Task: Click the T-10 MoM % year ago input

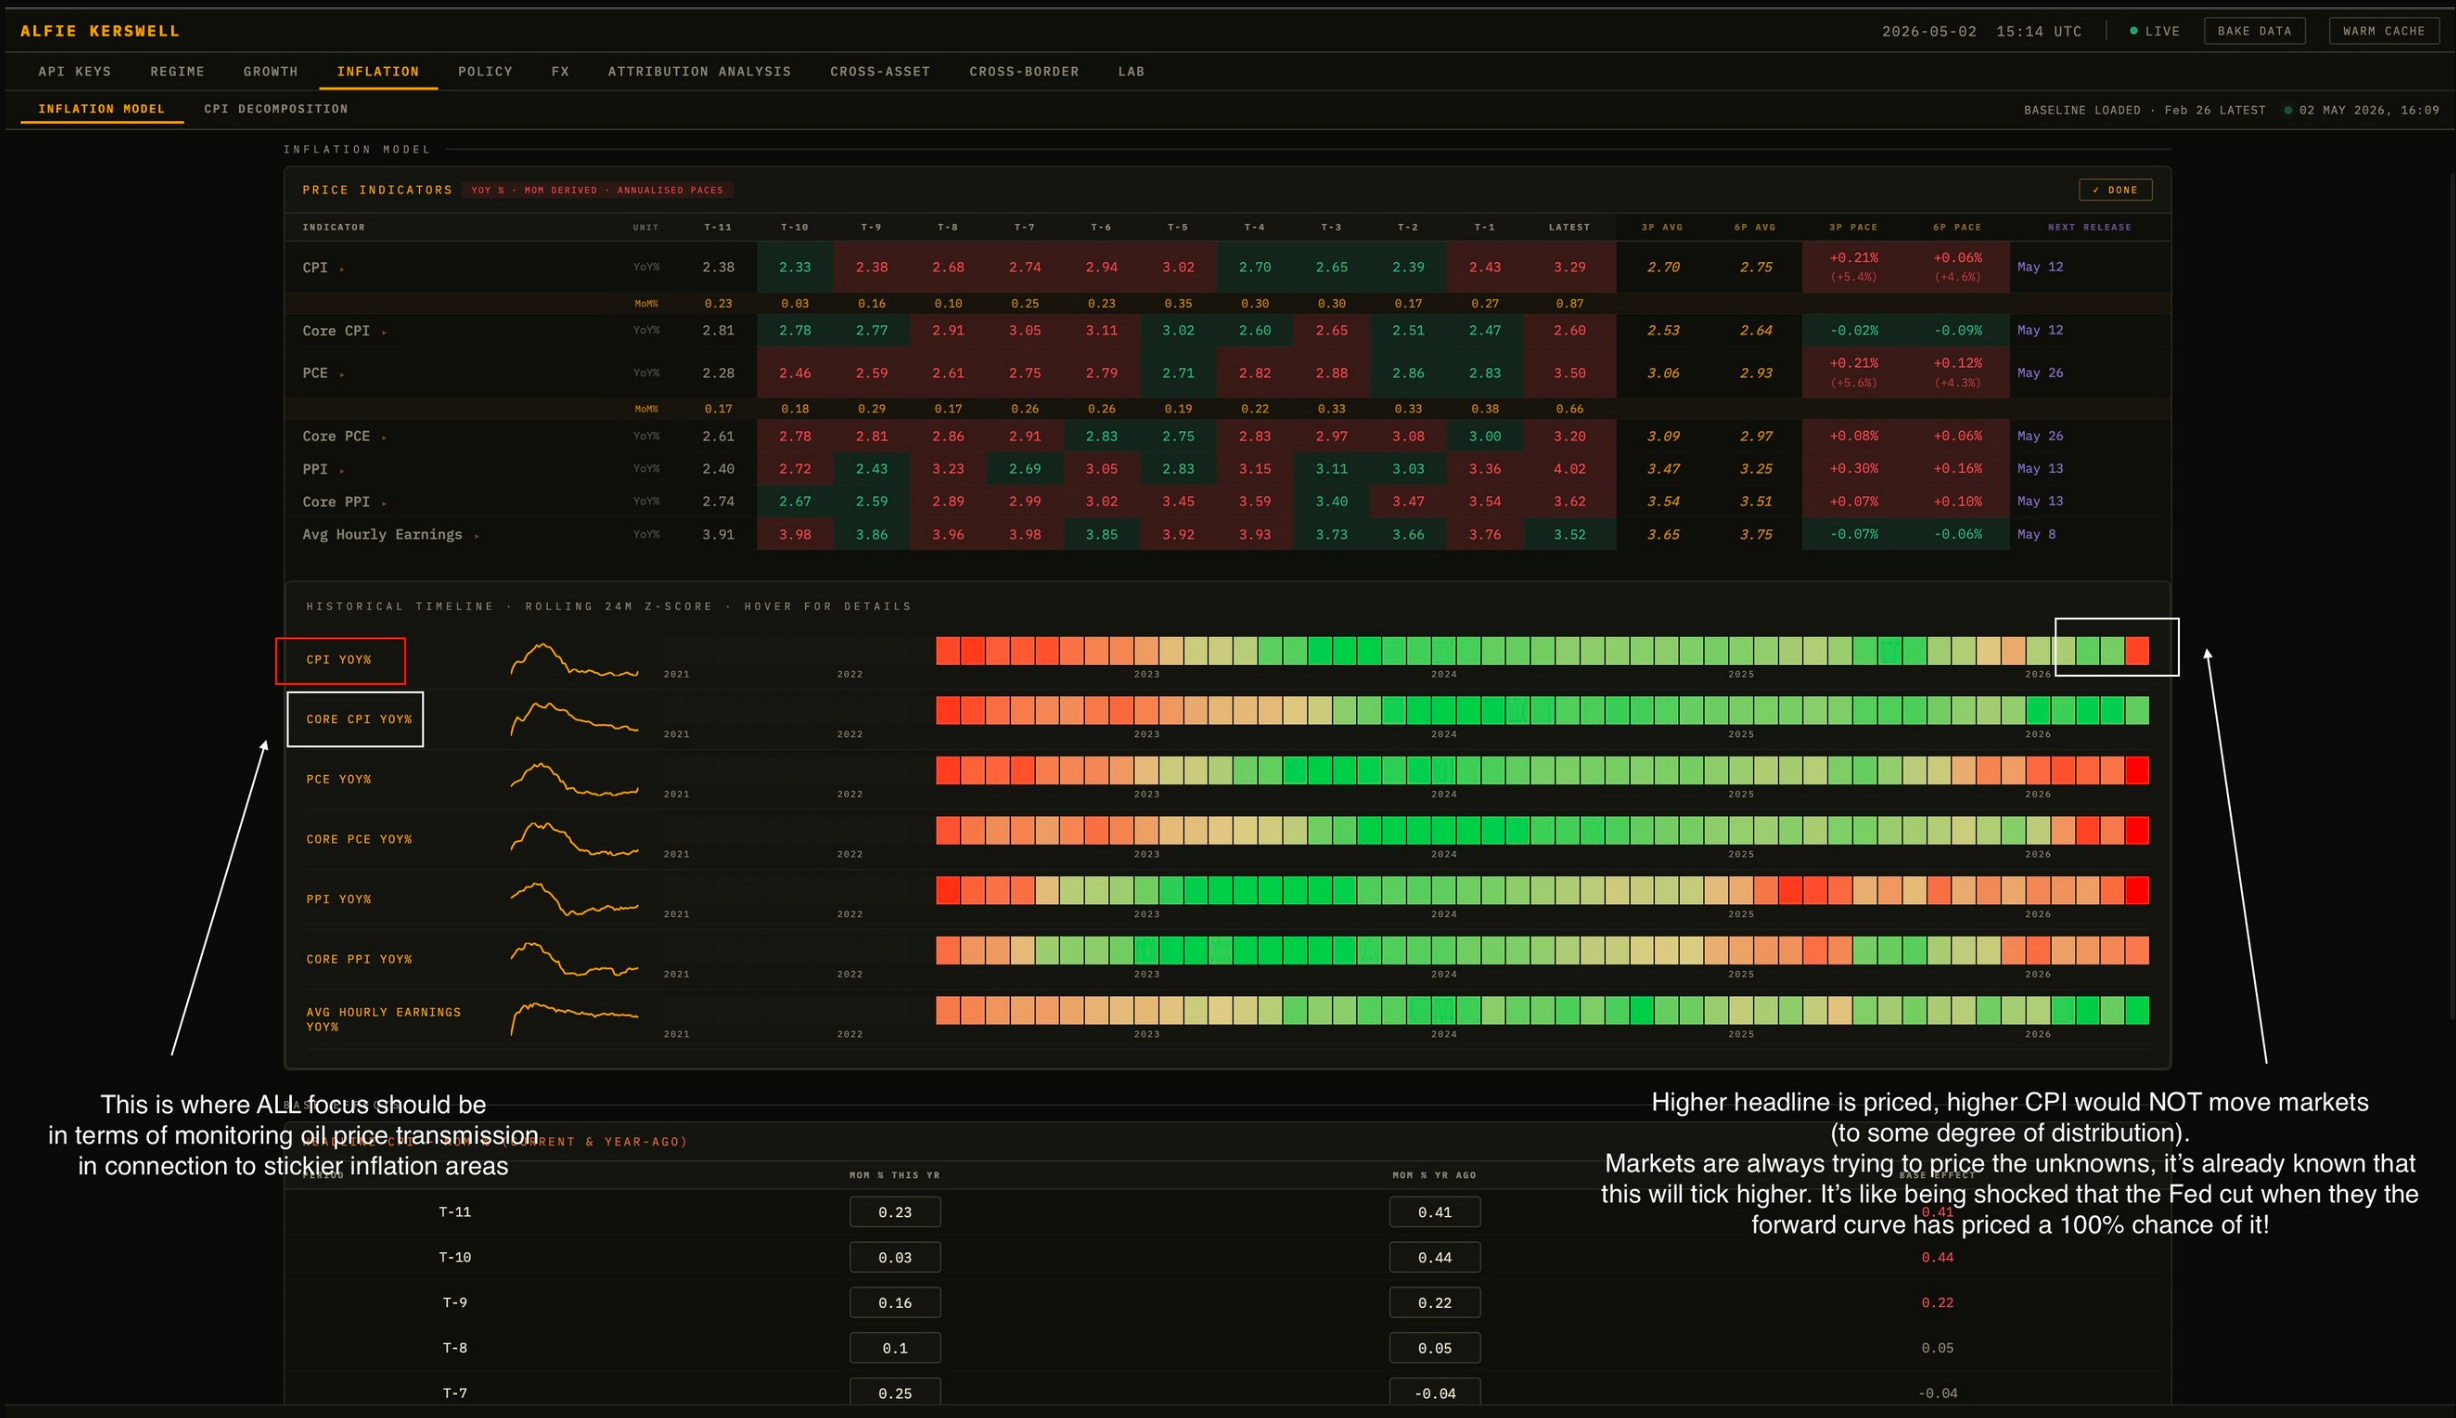Action: 1434,1257
